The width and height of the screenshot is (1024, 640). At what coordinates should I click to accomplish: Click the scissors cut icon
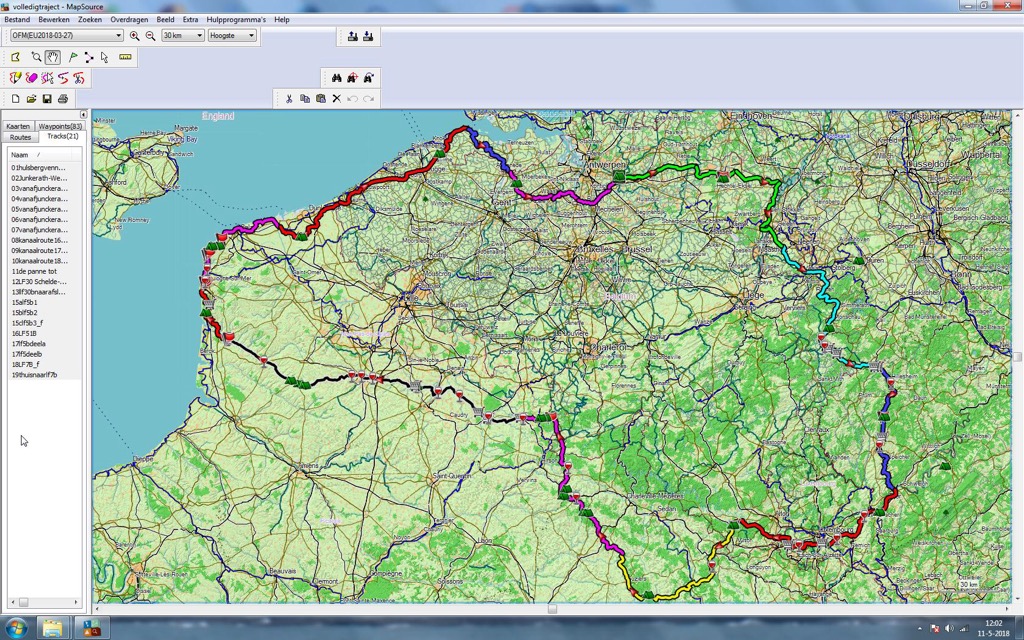pyautogui.click(x=289, y=99)
